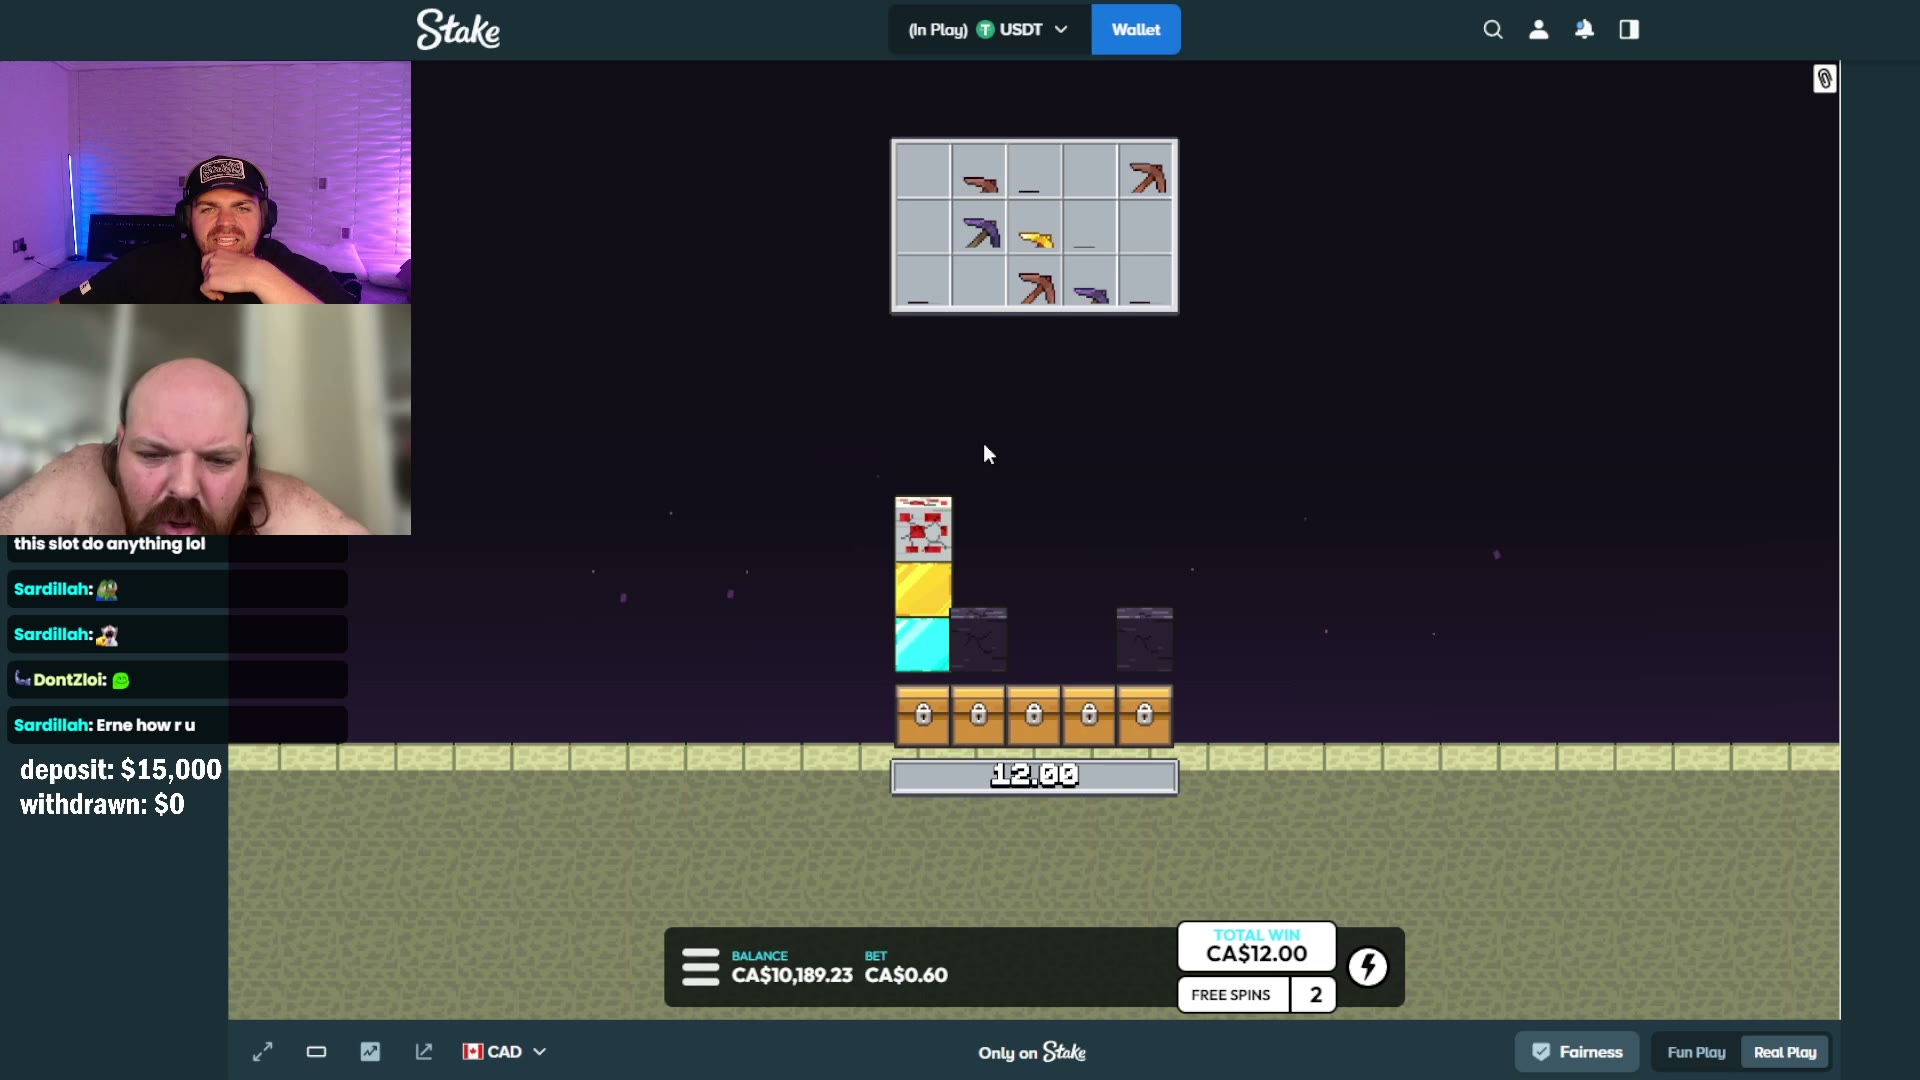Screen dimensions: 1920x1080
Task: Switch to theatre mode rectangle icon
Action: click(x=317, y=1052)
